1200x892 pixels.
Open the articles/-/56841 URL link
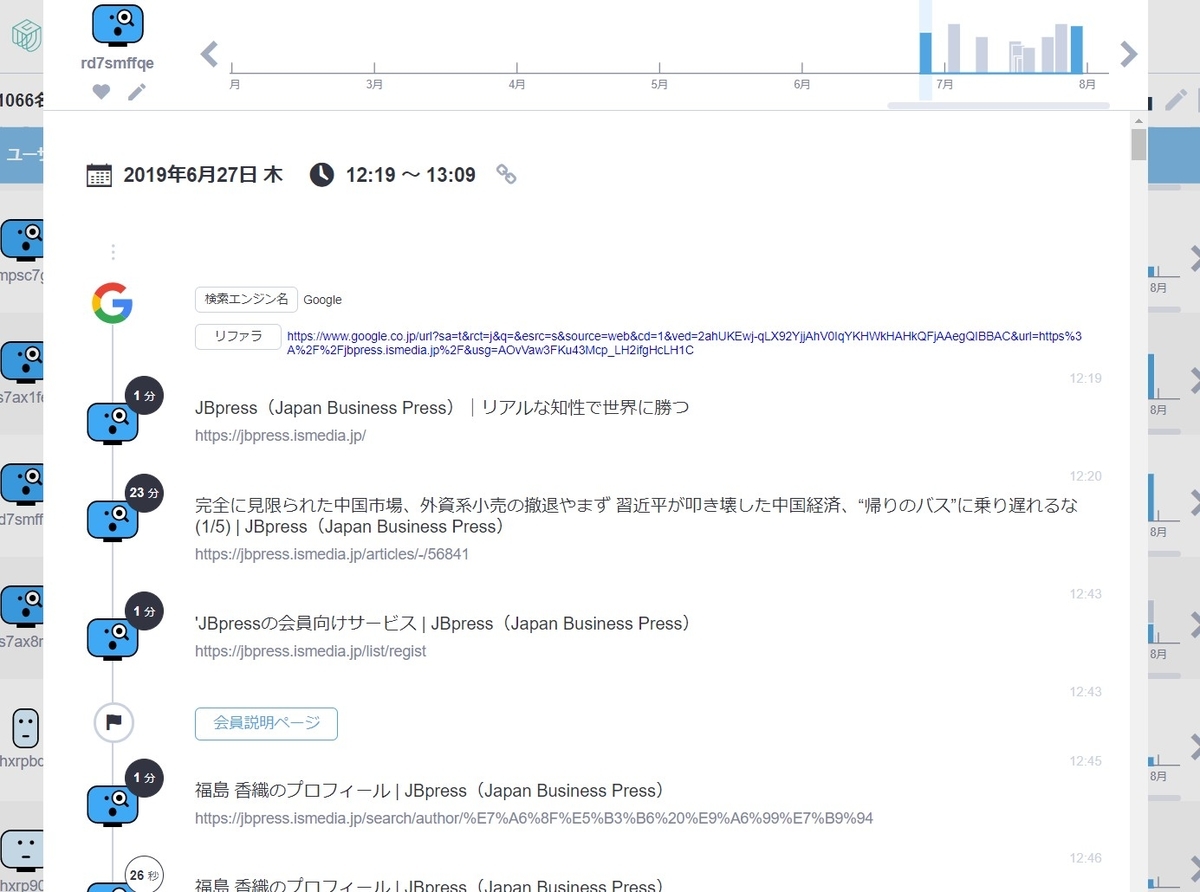coord(332,553)
